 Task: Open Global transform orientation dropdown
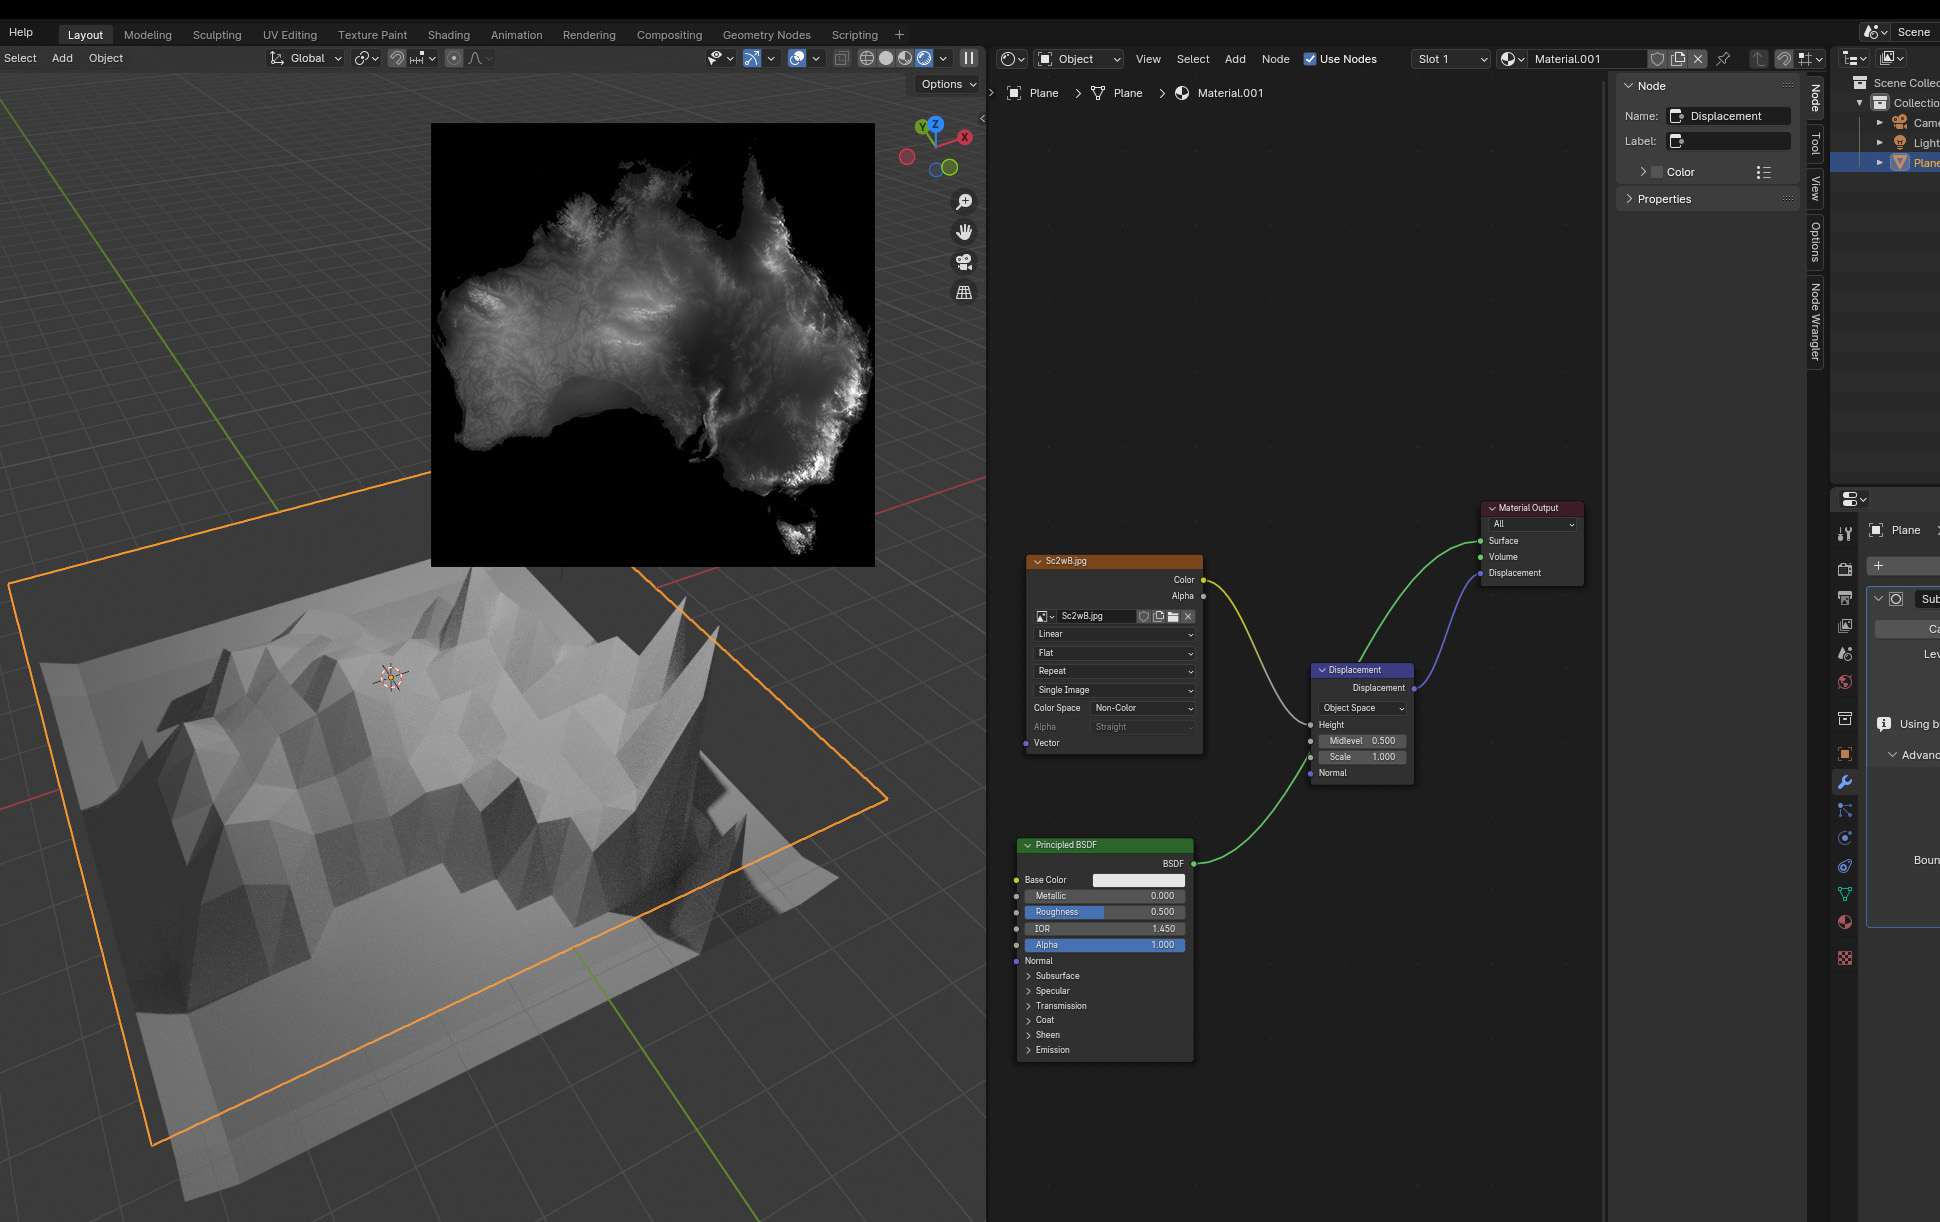(x=306, y=58)
